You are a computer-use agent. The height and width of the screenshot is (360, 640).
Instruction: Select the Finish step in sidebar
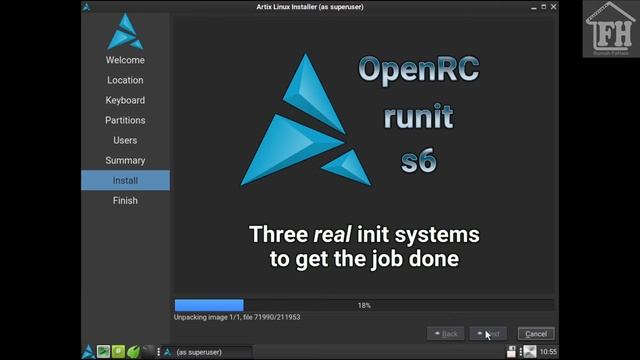click(x=125, y=200)
